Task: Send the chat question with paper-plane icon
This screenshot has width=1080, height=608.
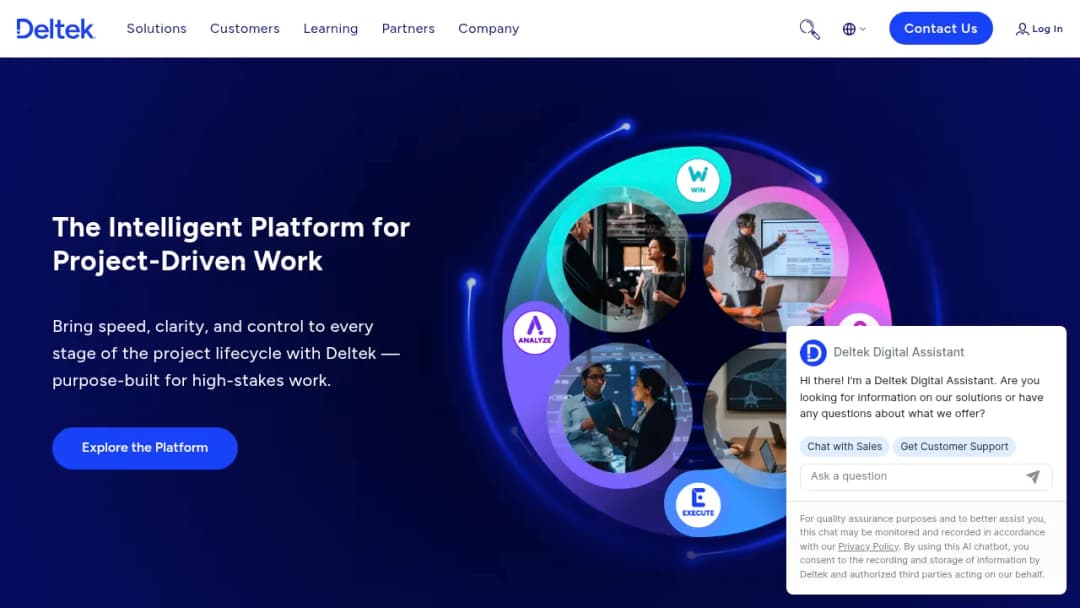Action: click(1032, 476)
